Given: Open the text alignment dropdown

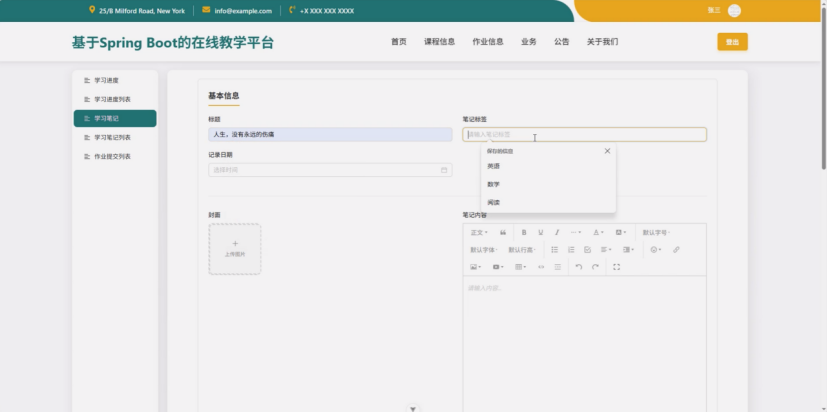Looking at the screenshot, I should click(x=606, y=250).
